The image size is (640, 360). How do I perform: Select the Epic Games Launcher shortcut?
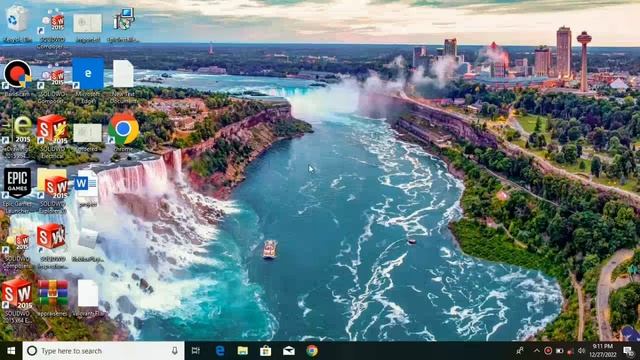pos(17,182)
